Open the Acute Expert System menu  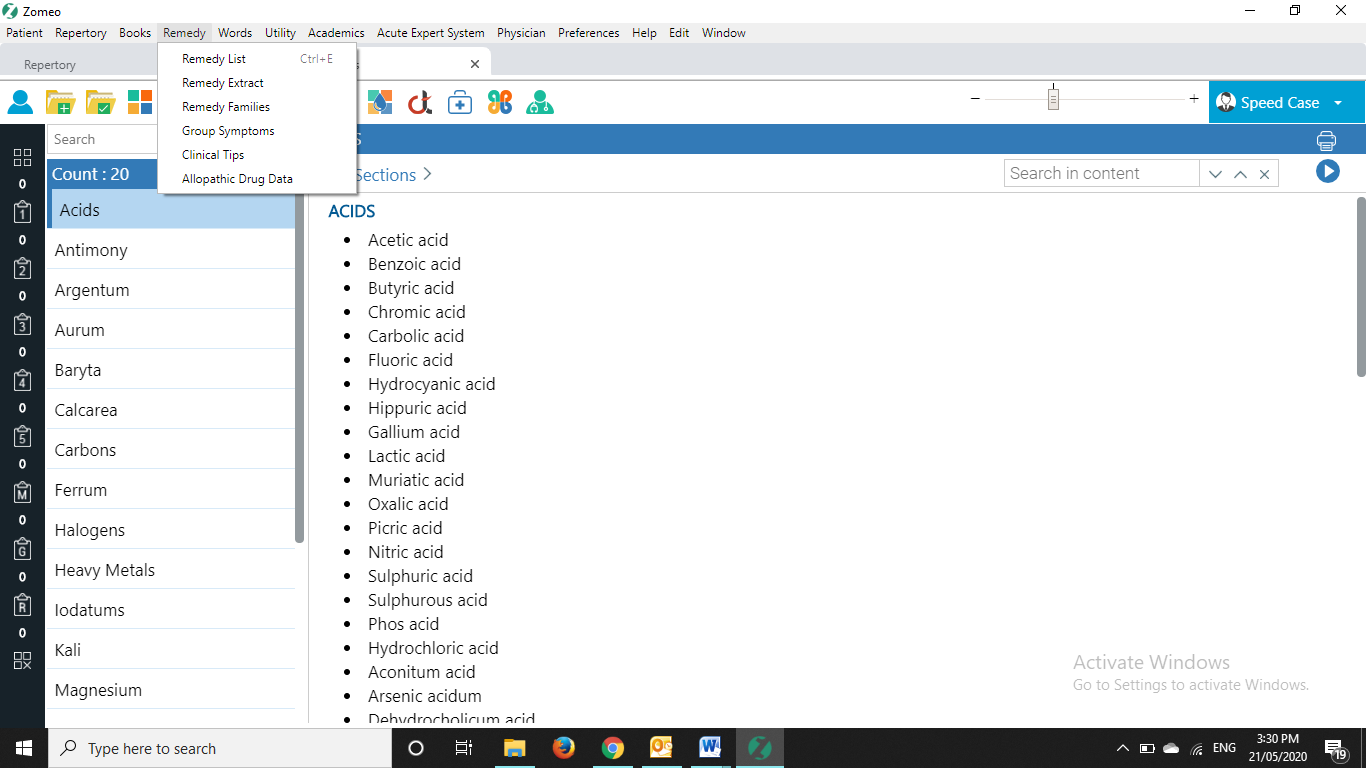[430, 33]
